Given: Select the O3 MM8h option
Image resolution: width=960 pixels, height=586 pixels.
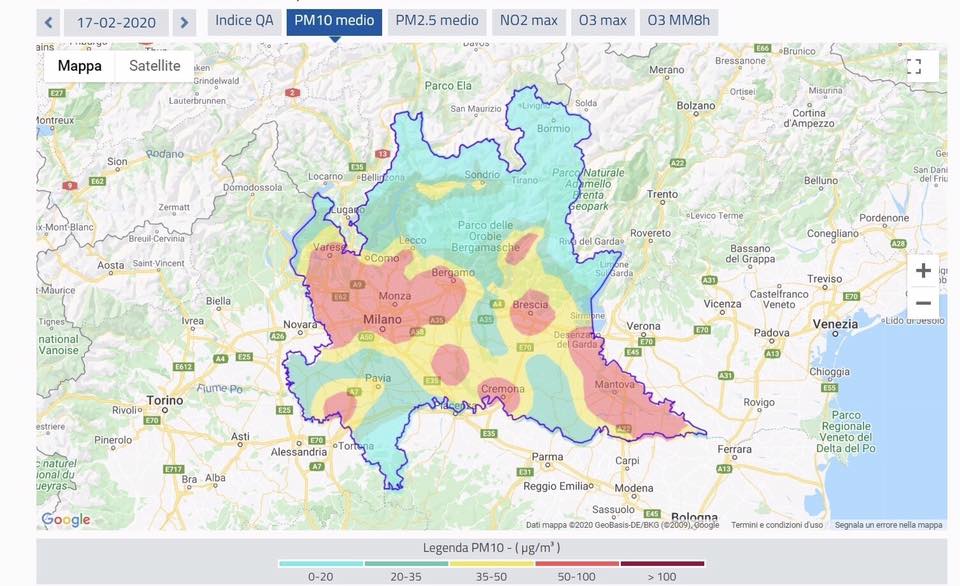Looking at the screenshot, I should (x=679, y=20).
